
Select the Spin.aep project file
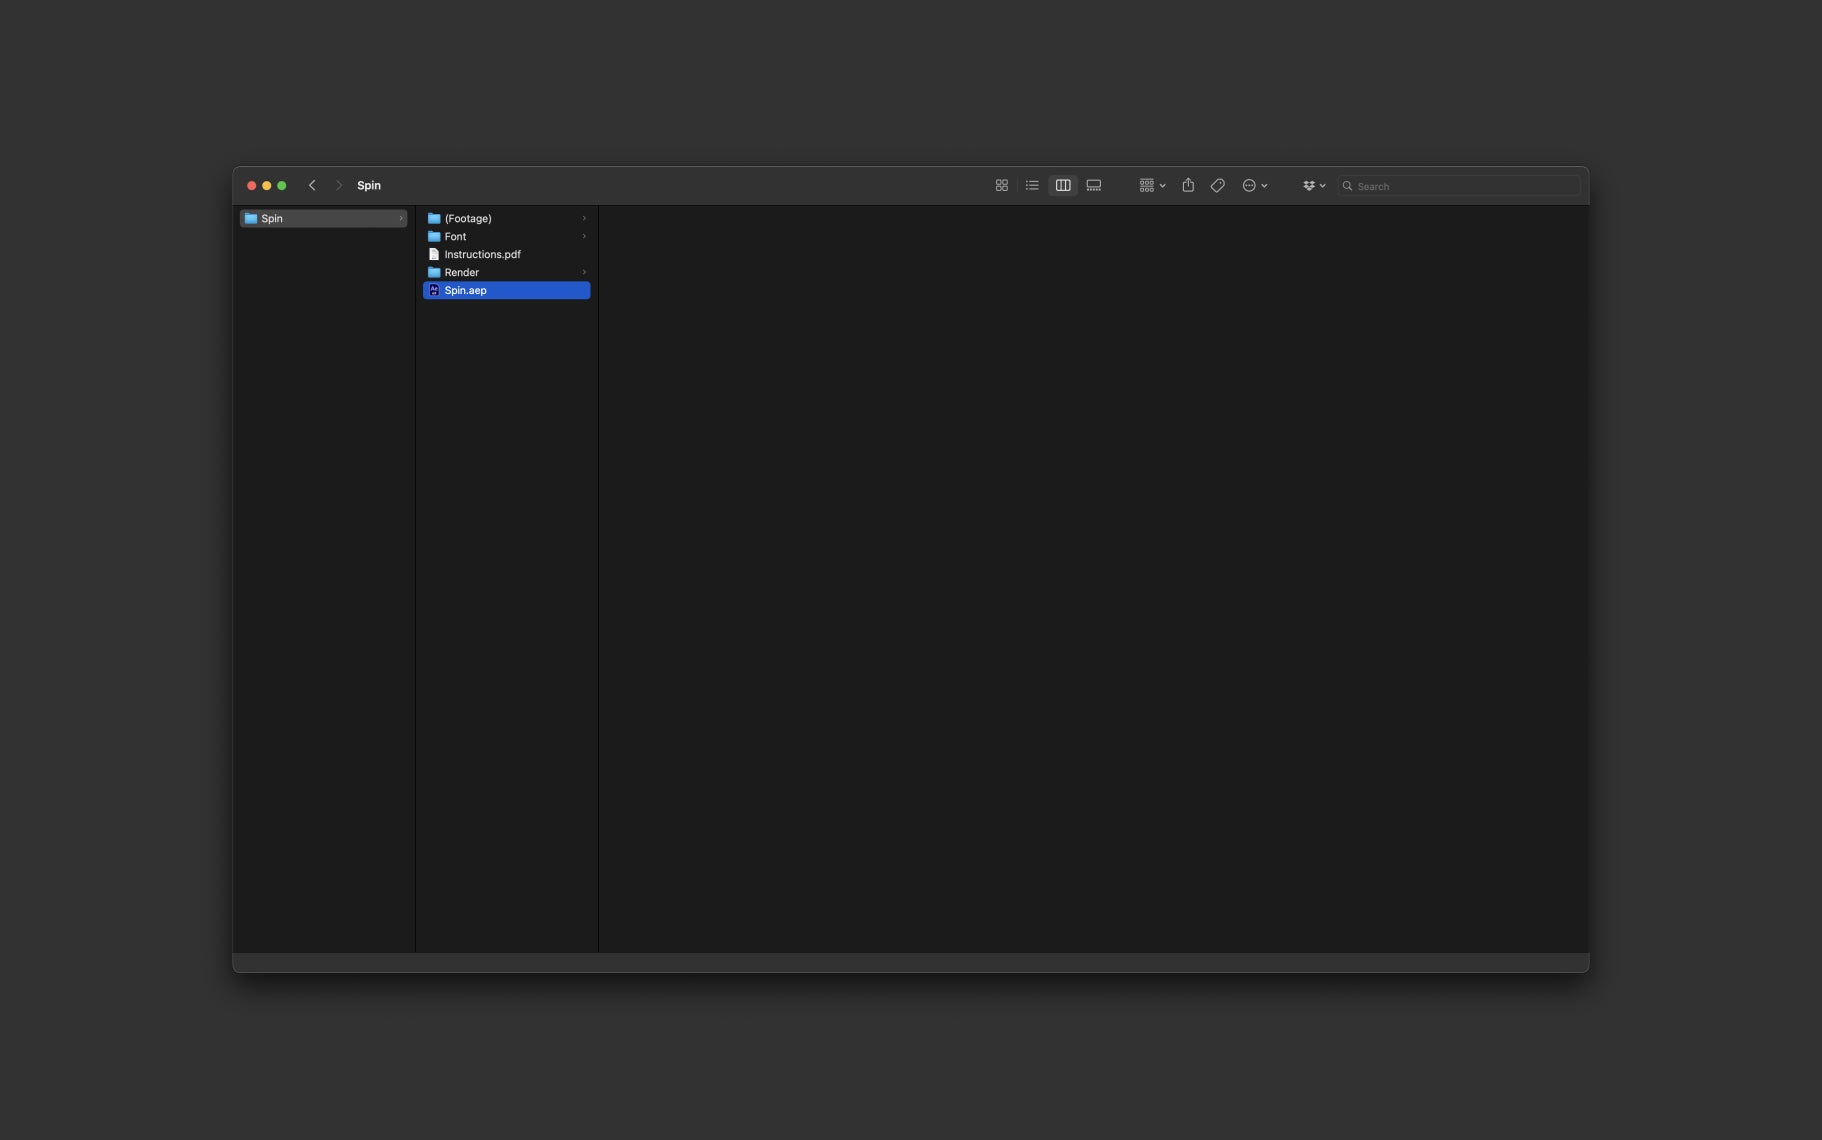coord(506,291)
